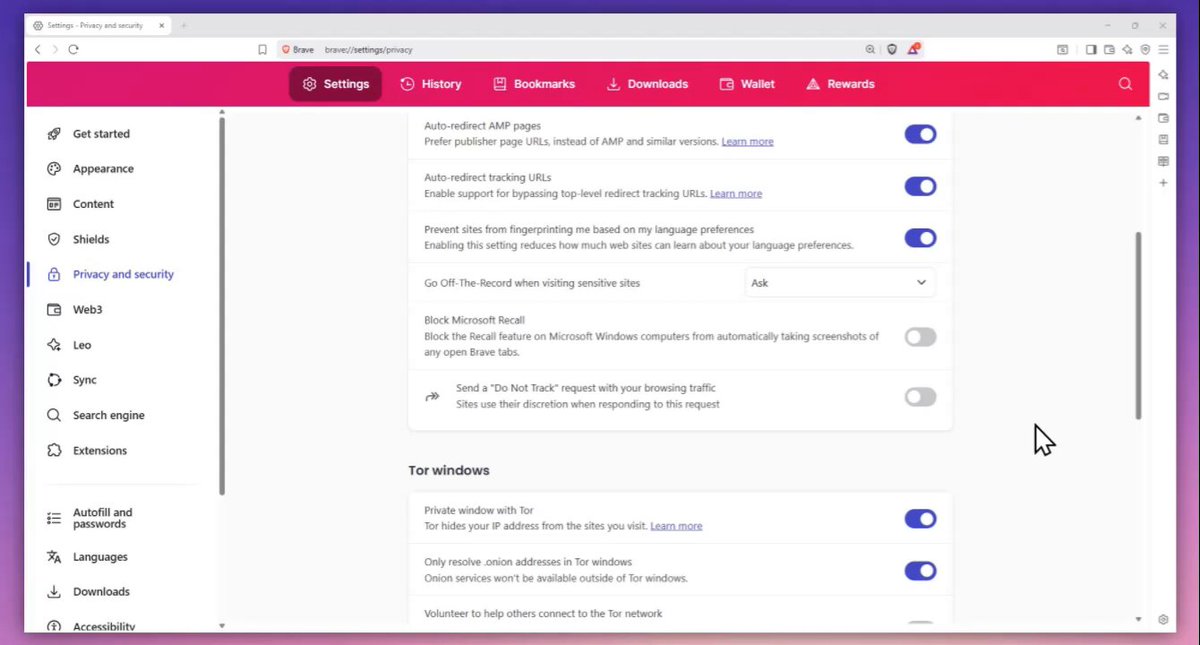Toggle language preferences fingerprinting protection
This screenshot has width=1200, height=645.
920,238
